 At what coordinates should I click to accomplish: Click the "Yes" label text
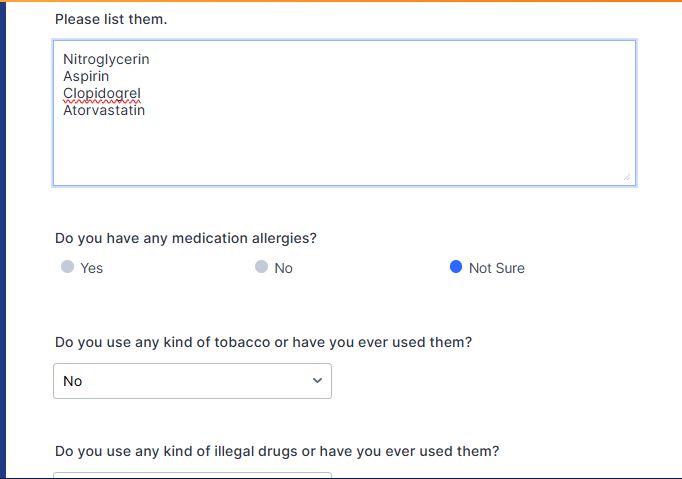(x=91, y=268)
